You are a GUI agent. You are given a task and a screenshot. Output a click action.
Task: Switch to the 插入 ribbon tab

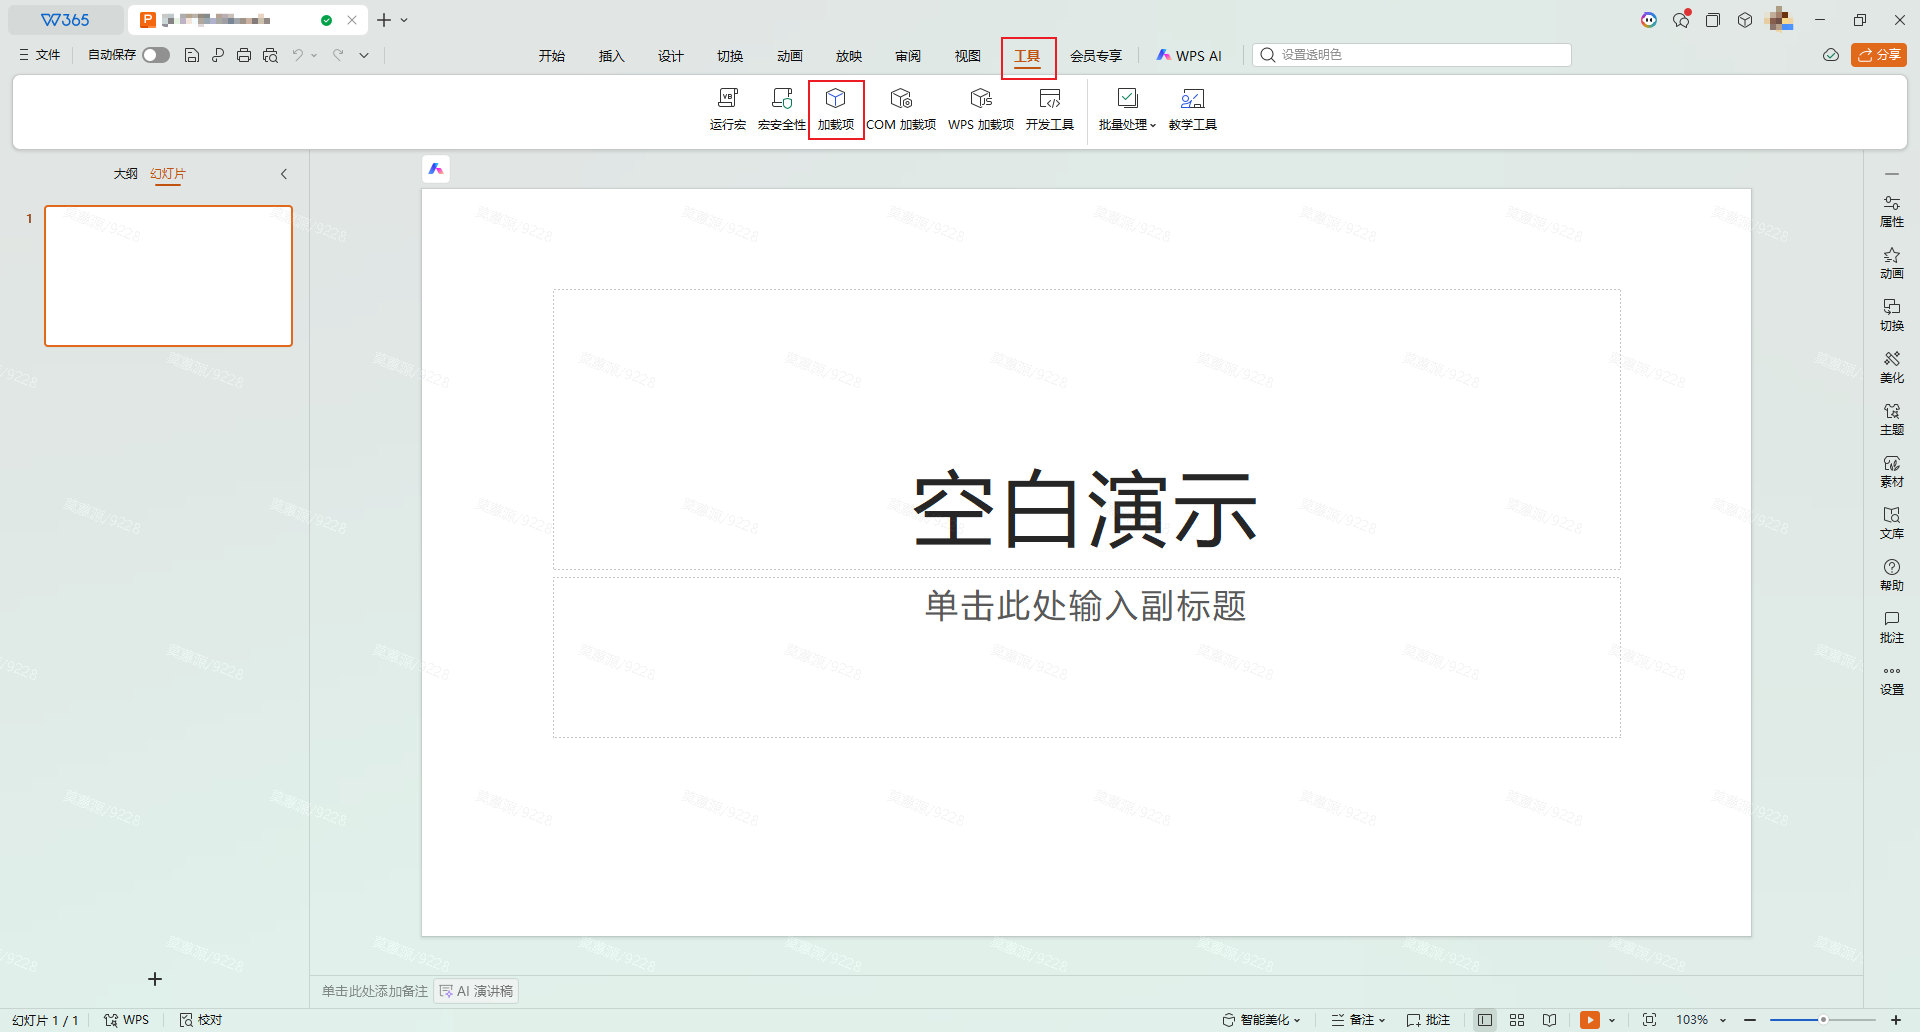point(611,56)
